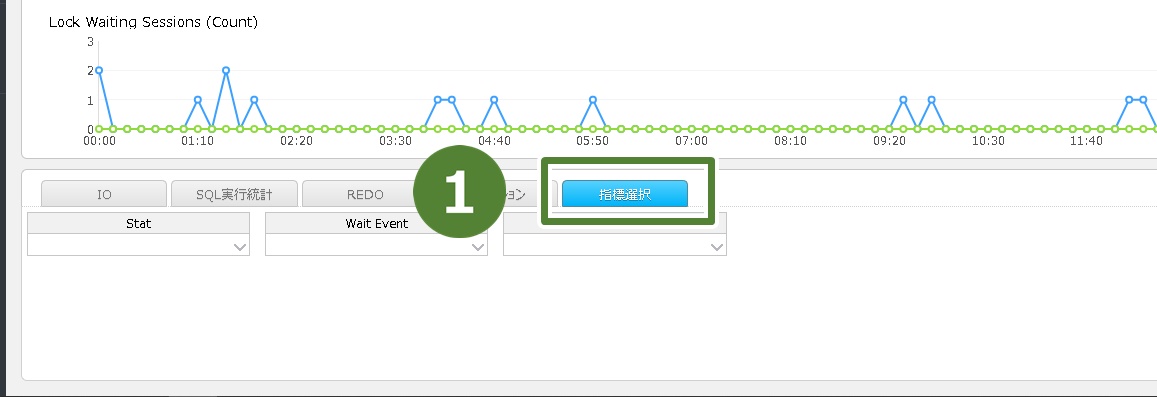Select the blue data point at 00:00 with value 2
Screen dimensions: 1157x397
tap(99, 70)
